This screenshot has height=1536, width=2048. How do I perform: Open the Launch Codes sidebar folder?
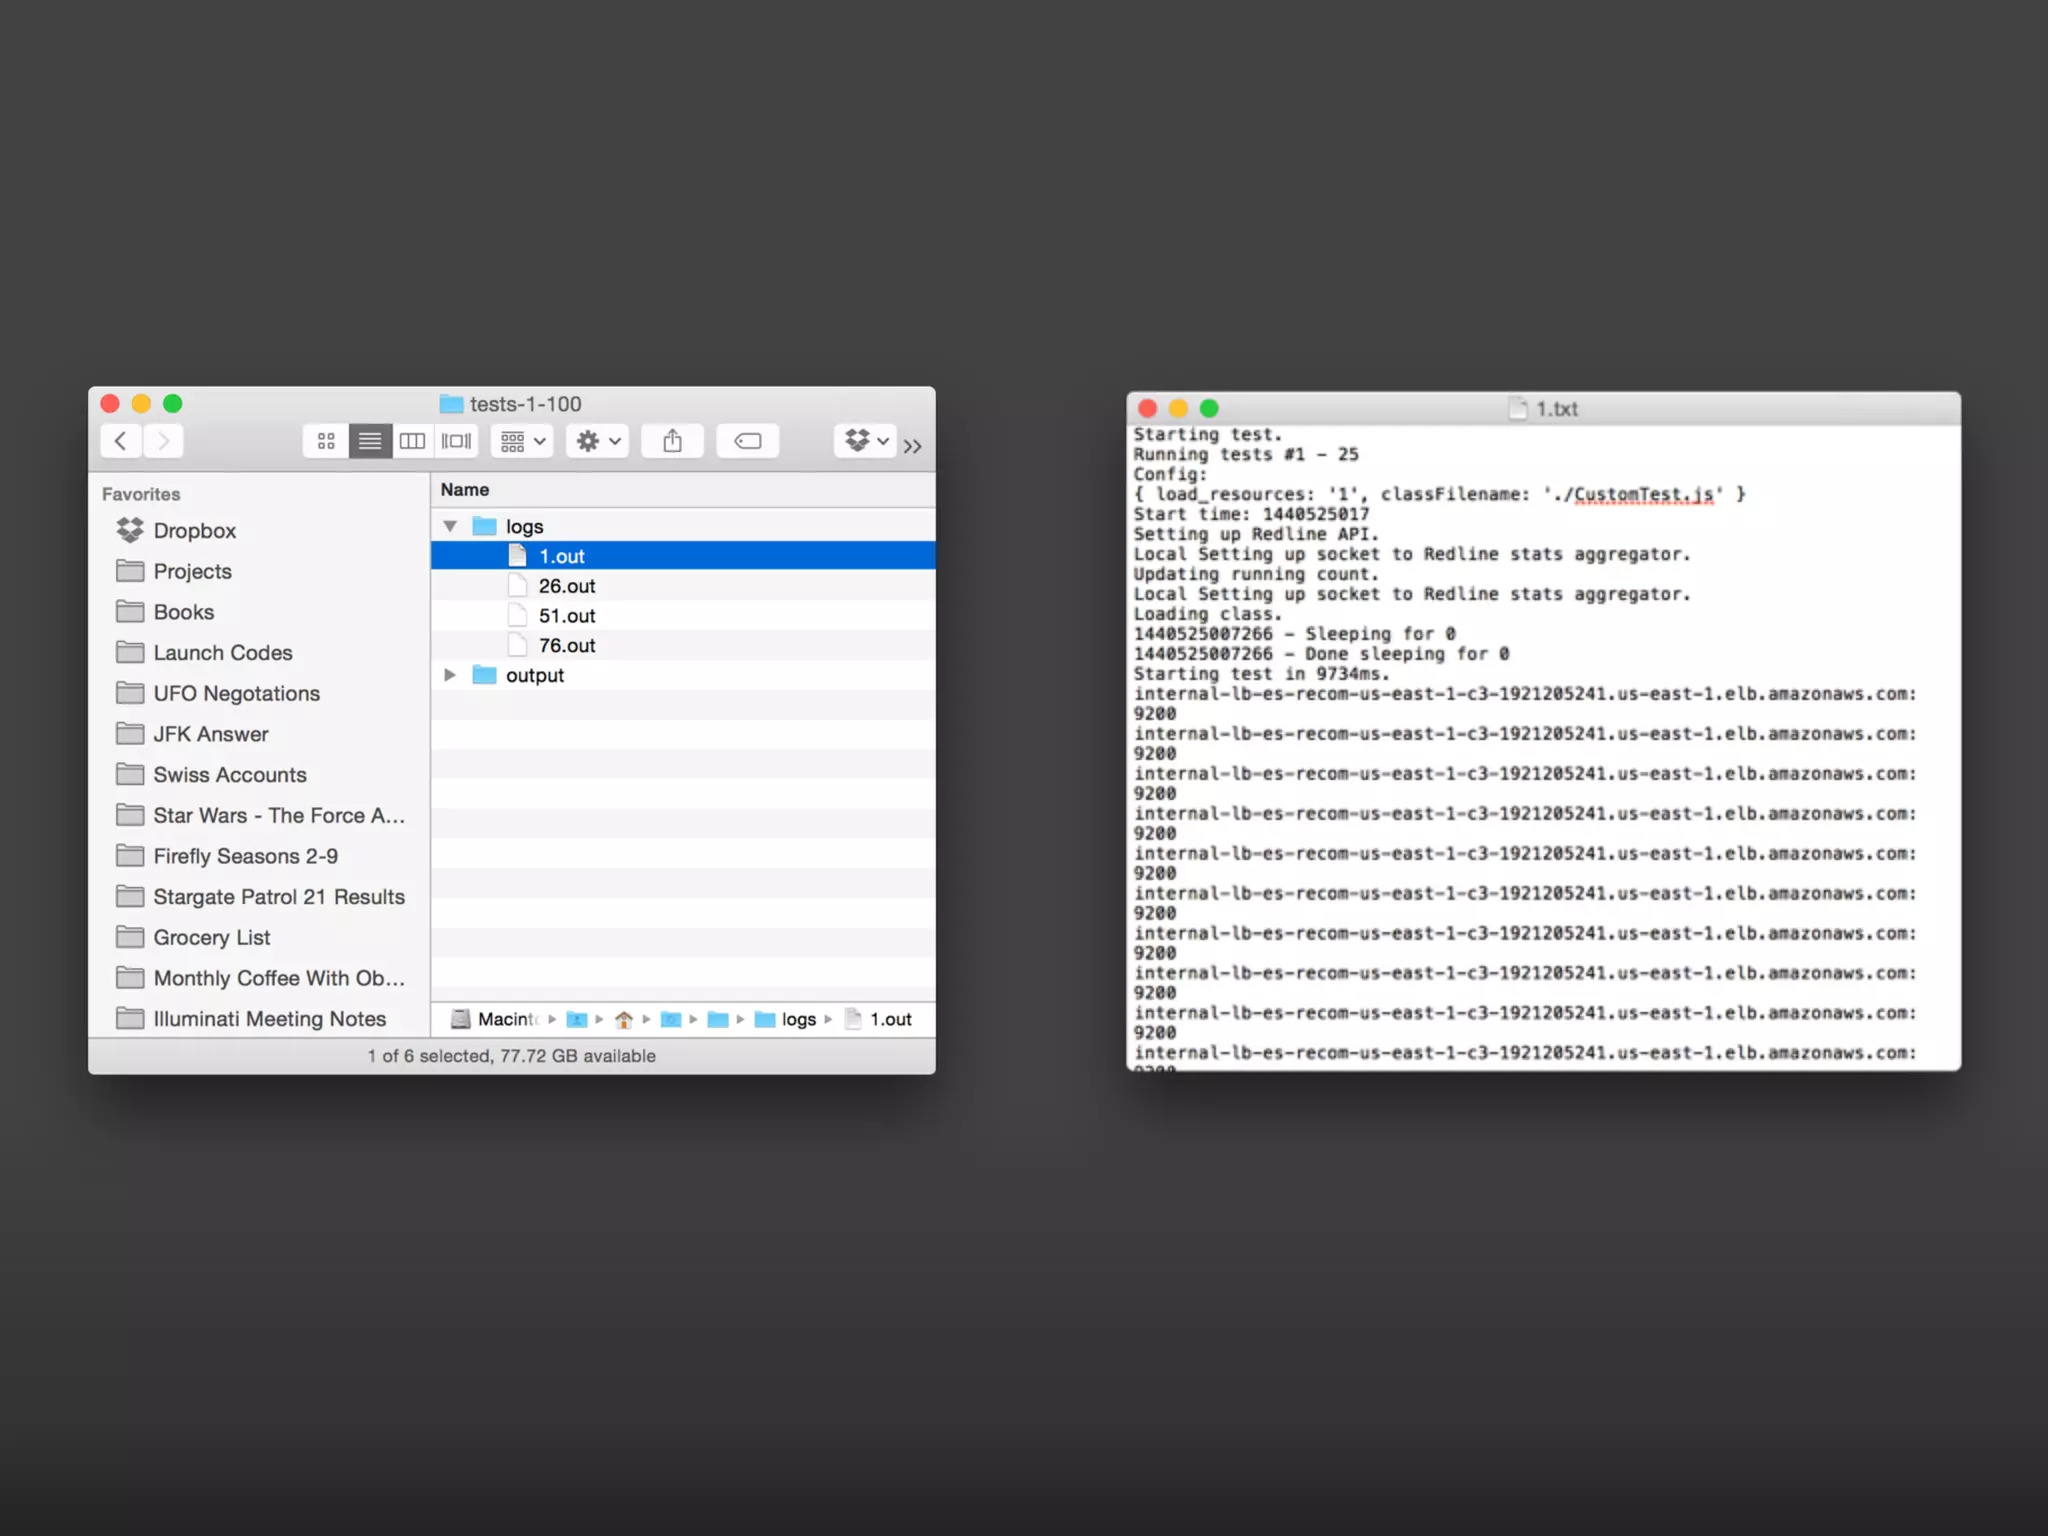(222, 653)
